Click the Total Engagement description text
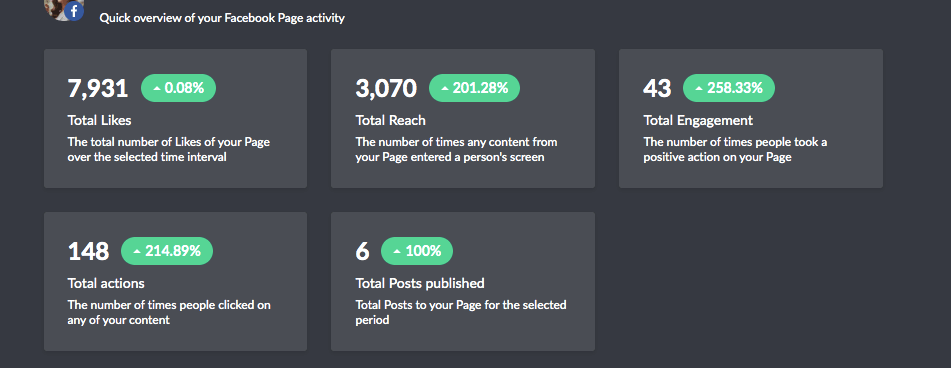 click(735, 150)
